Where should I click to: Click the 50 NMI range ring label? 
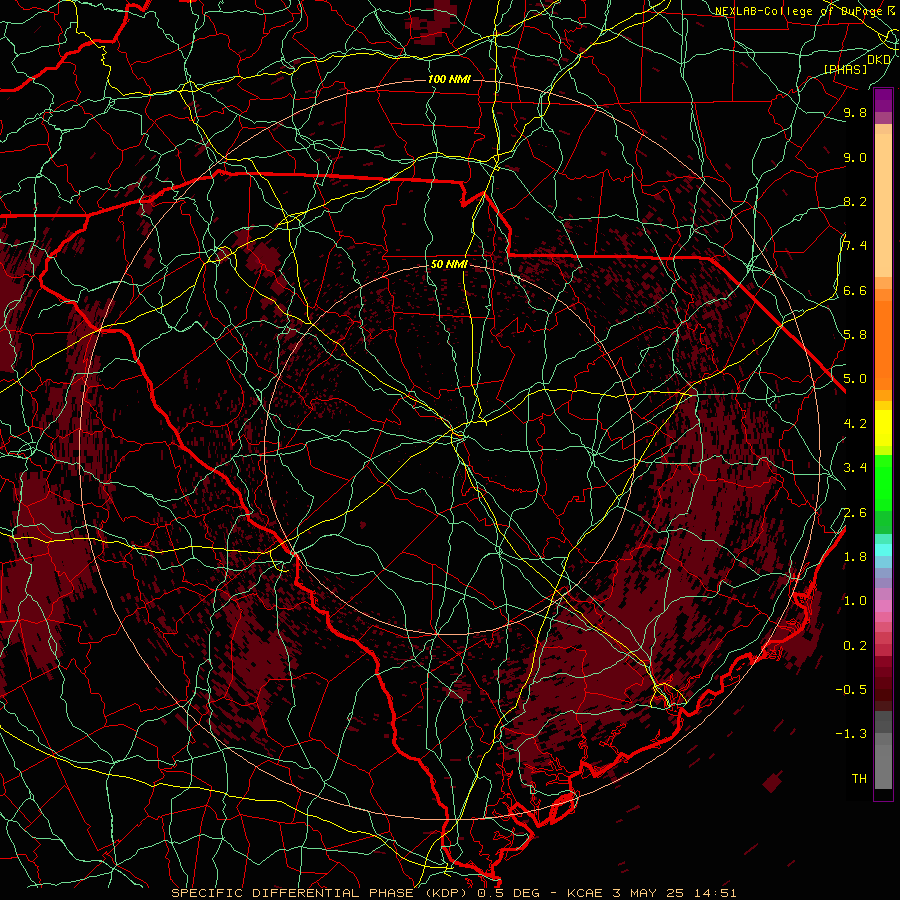tap(449, 264)
